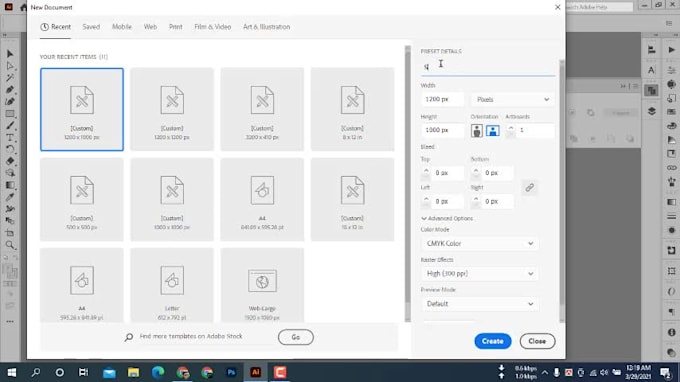Select the Custom 8 x 12 in preset
Image resolution: width=680 pixels, height=382 pixels.
point(352,109)
